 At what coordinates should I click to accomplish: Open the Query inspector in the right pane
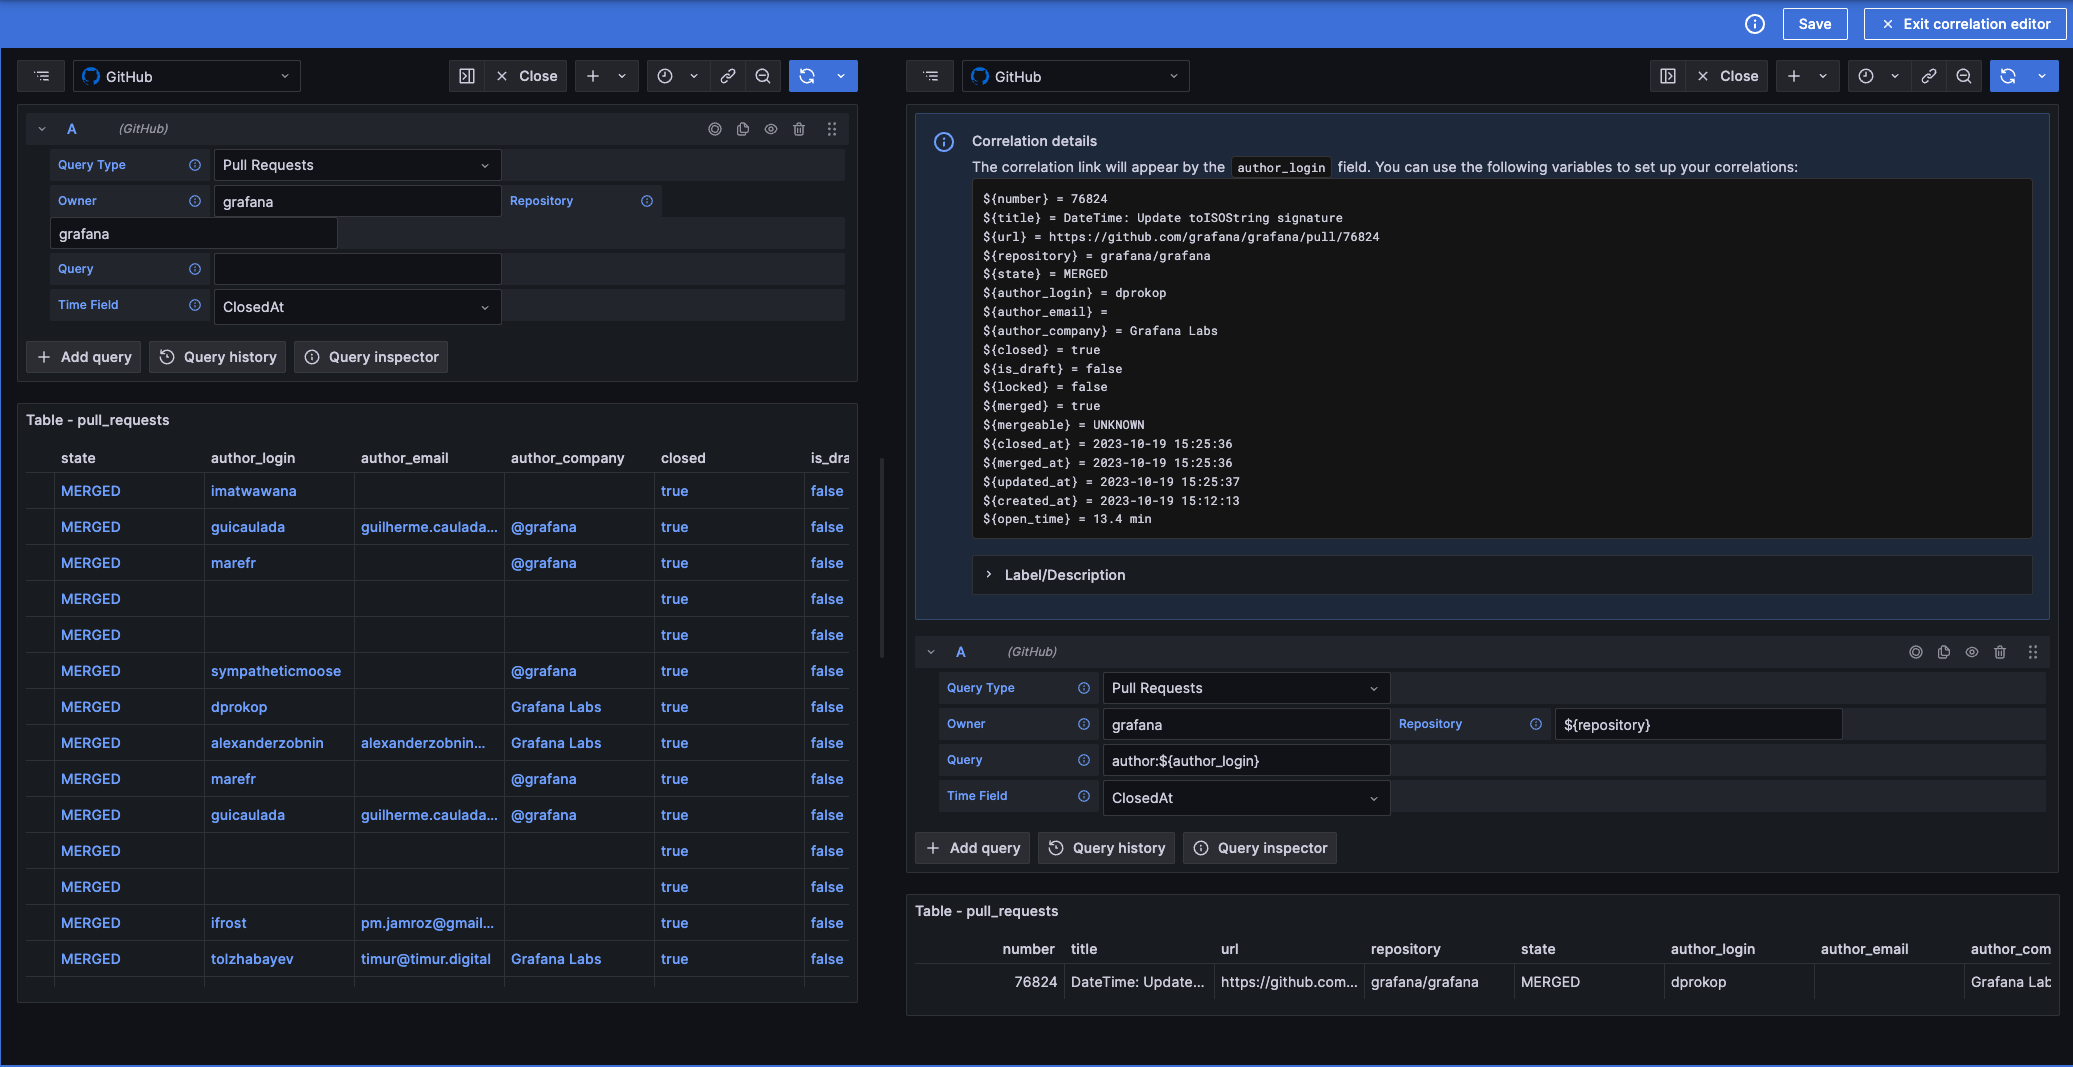tap(1258, 847)
